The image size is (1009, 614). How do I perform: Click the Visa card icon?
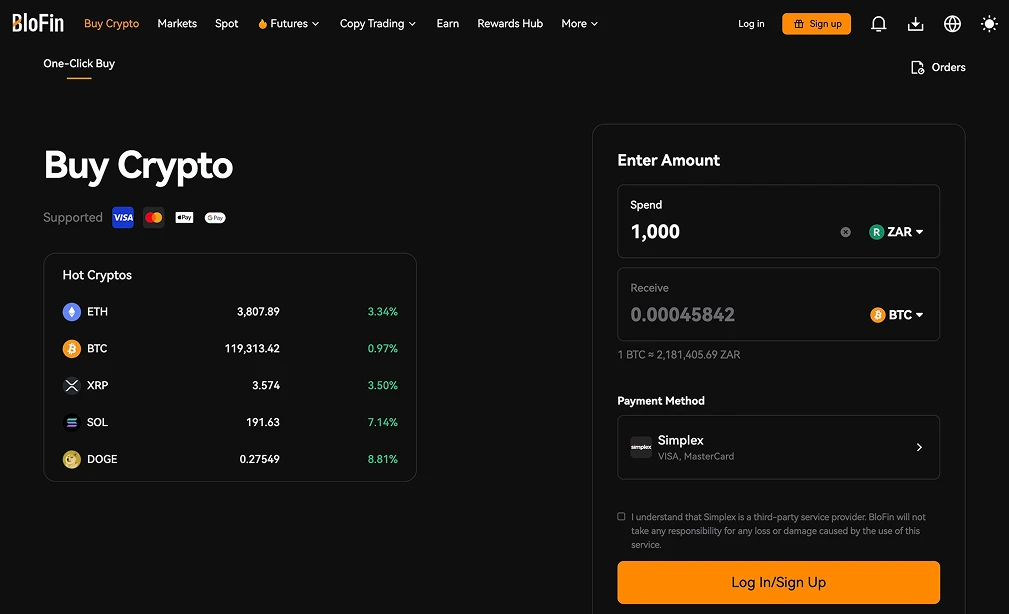[123, 218]
